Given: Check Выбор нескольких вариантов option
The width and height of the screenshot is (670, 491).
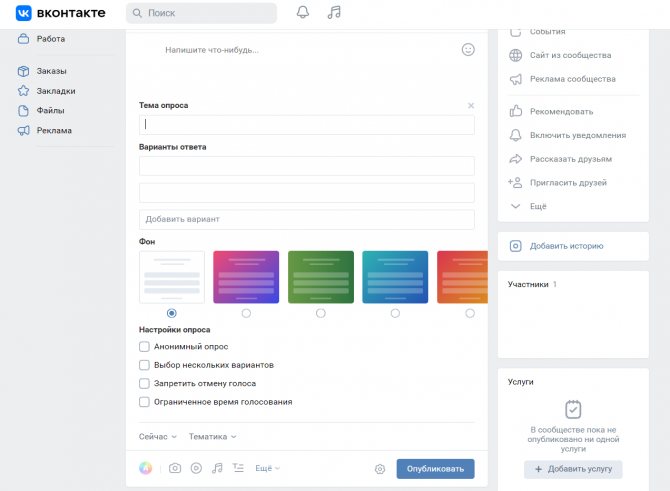Looking at the screenshot, I should (144, 365).
